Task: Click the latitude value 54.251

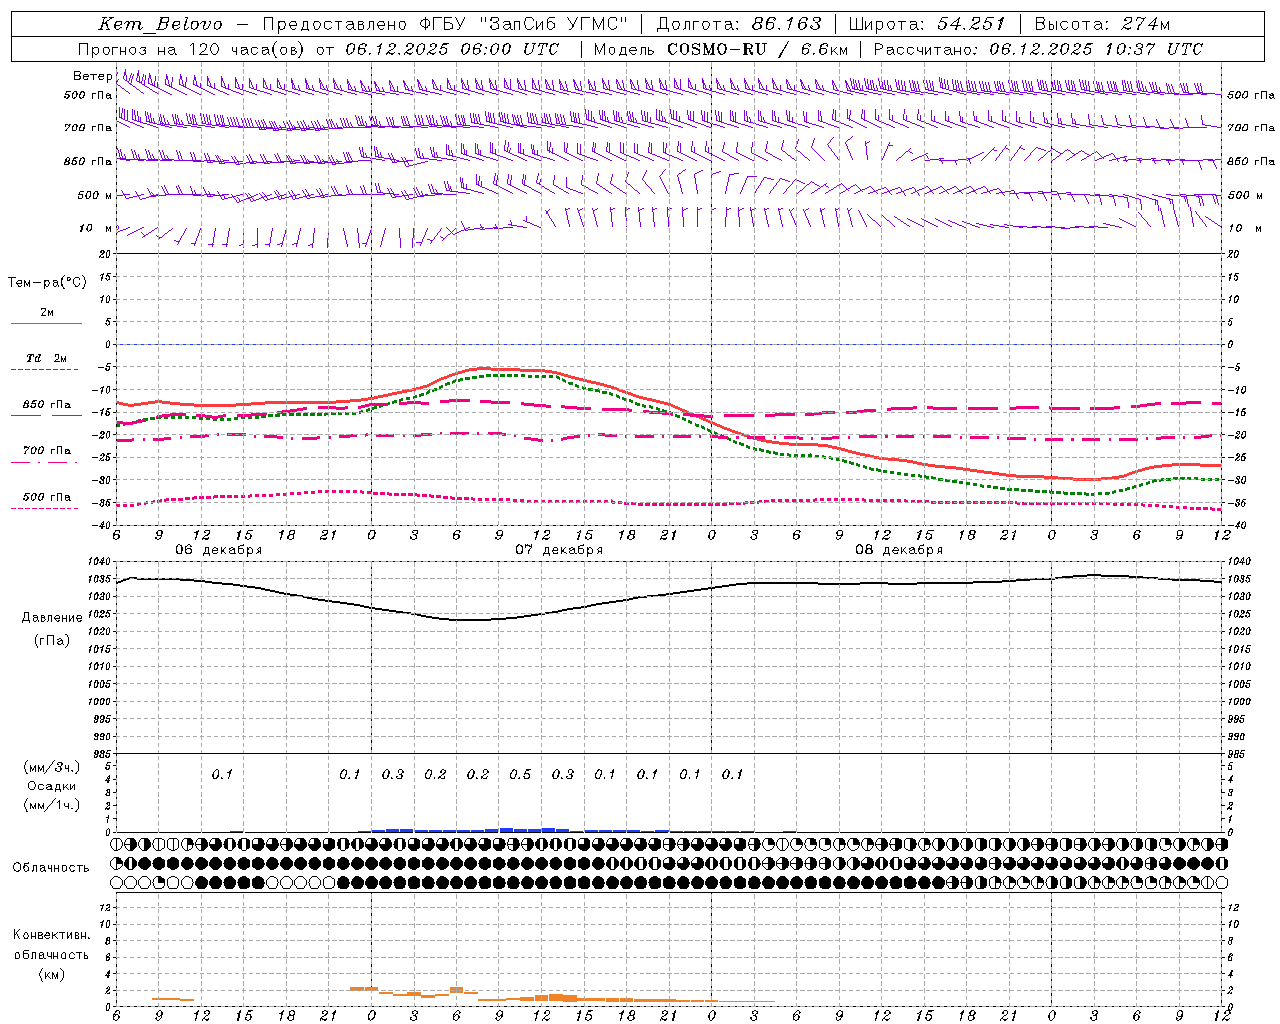Action: click(x=971, y=24)
